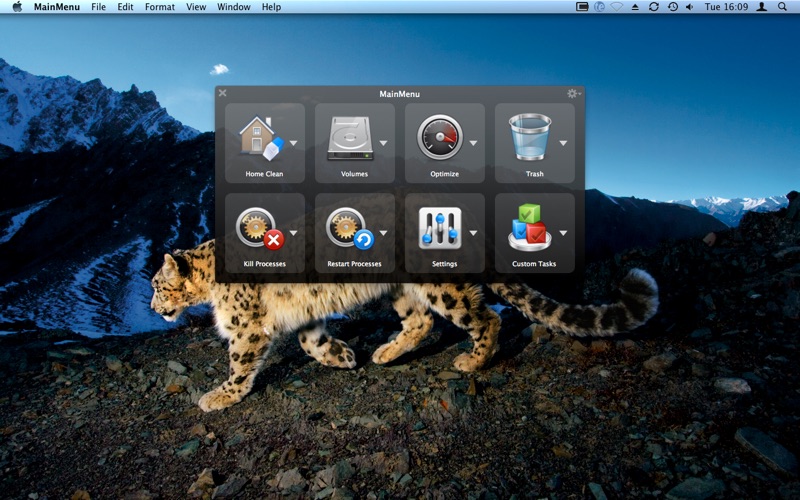The width and height of the screenshot is (800, 500).
Task: Open the Window menu
Action: [234, 7]
